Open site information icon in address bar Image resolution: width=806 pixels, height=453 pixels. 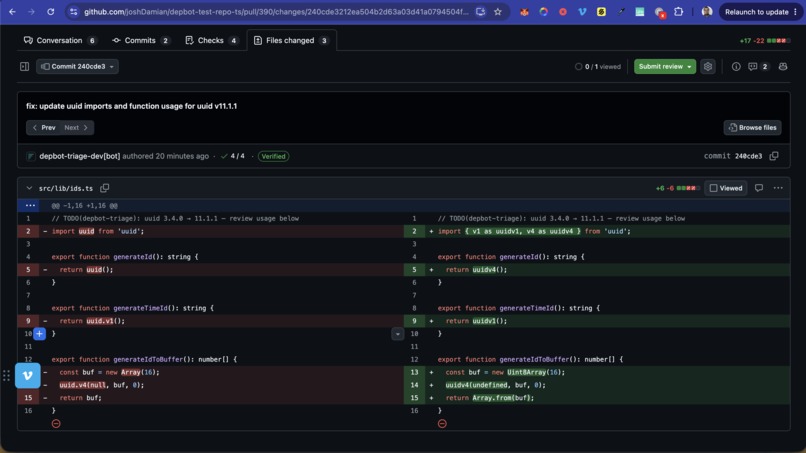point(74,12)
